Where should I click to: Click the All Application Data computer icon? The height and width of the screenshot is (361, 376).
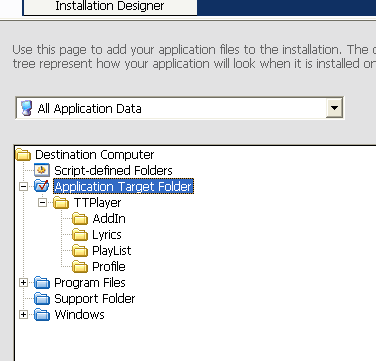26,108
